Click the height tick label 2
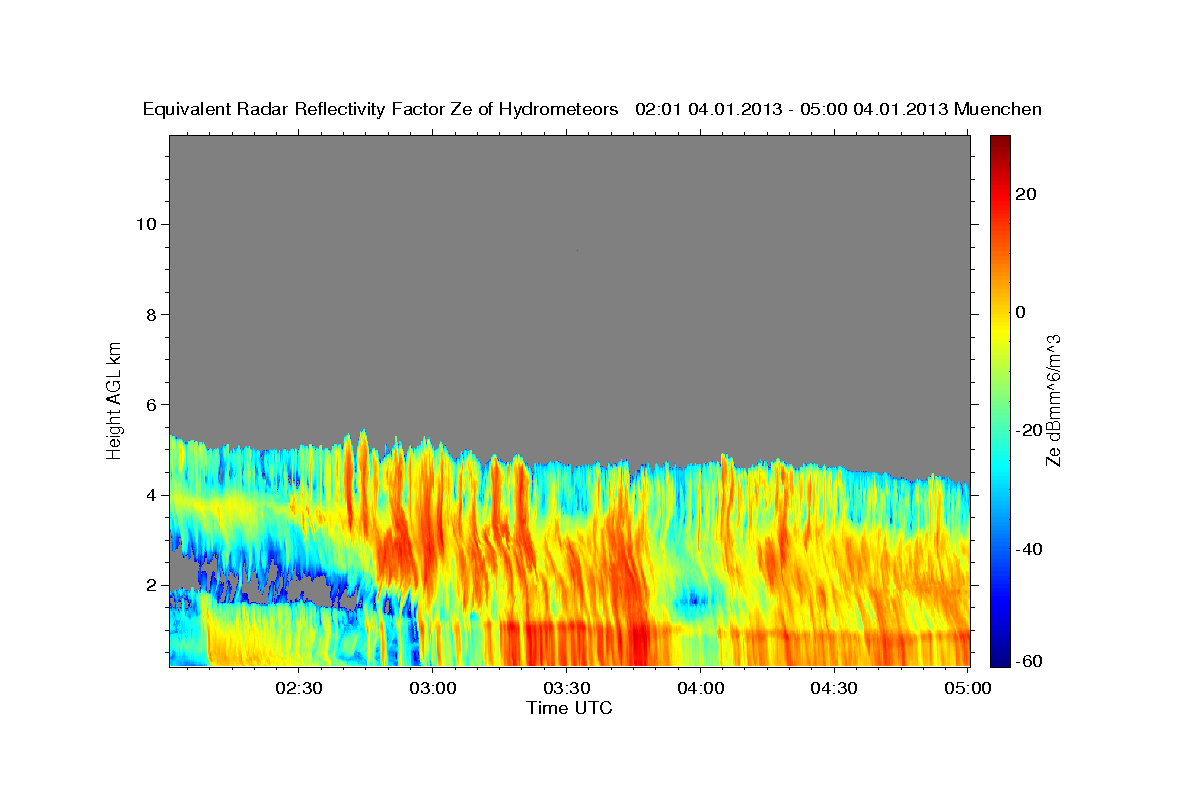This screenshot has height=800, width=1200. [x=153, y=585]
